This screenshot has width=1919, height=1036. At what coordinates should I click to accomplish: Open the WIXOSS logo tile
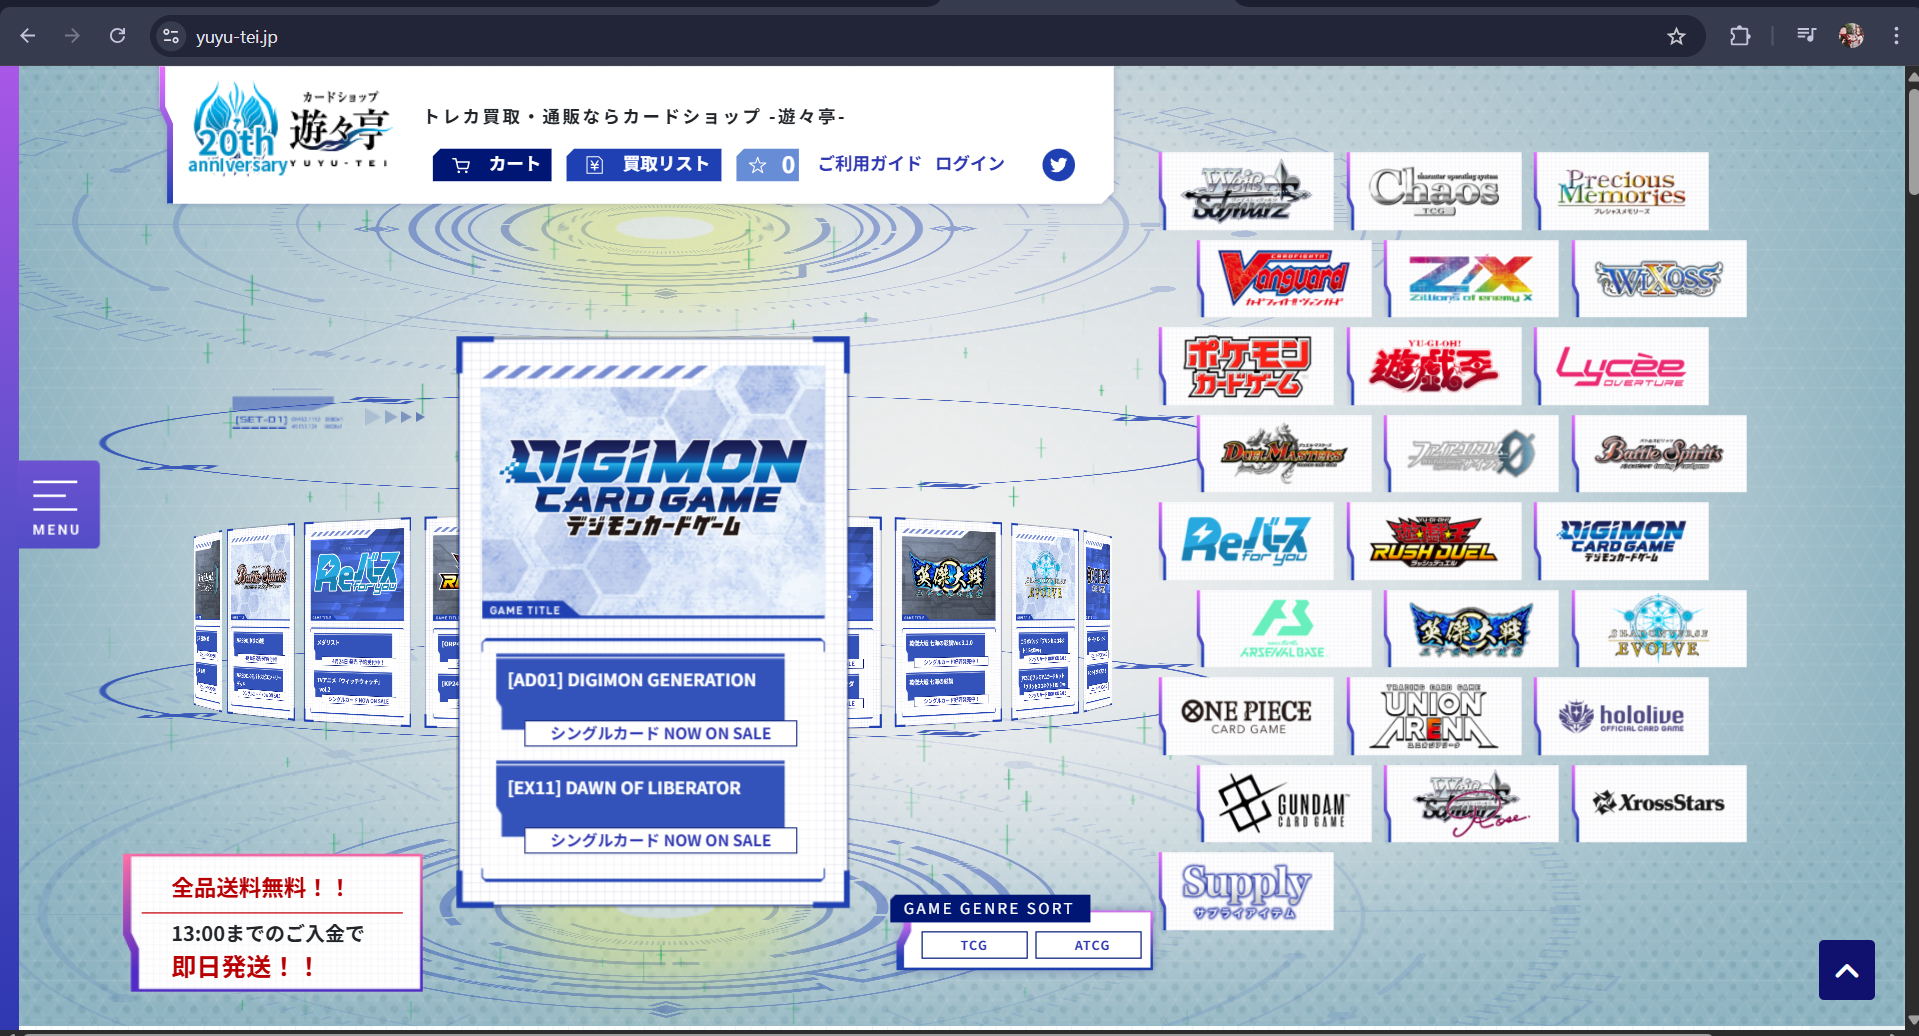click(1660, 279)
